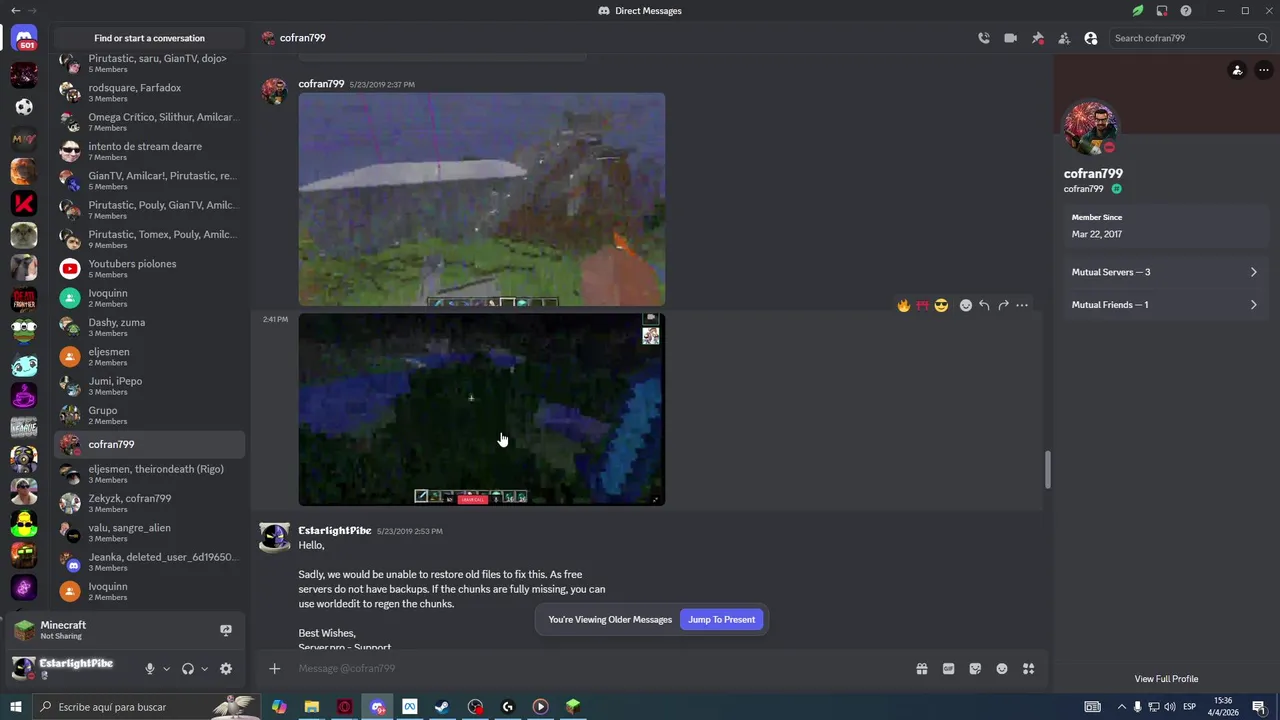
Task: Open the attachment plus button
Action: coord(274,668)
